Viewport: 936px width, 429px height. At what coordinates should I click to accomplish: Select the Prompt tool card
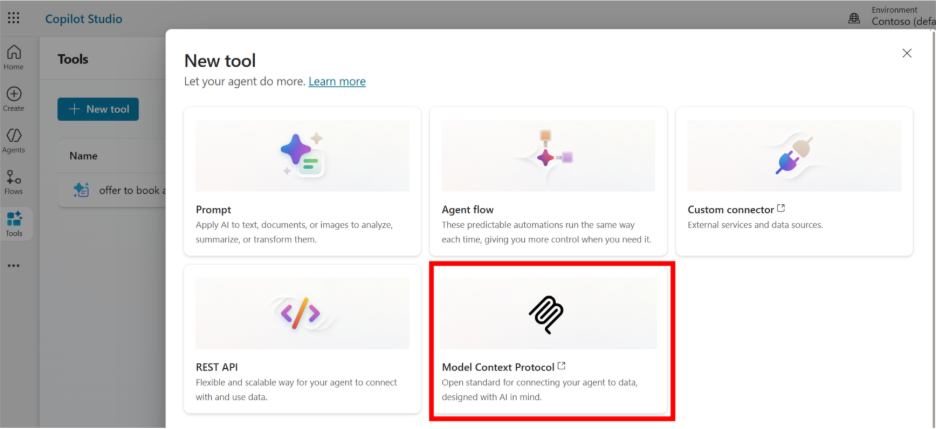[302, 180]
